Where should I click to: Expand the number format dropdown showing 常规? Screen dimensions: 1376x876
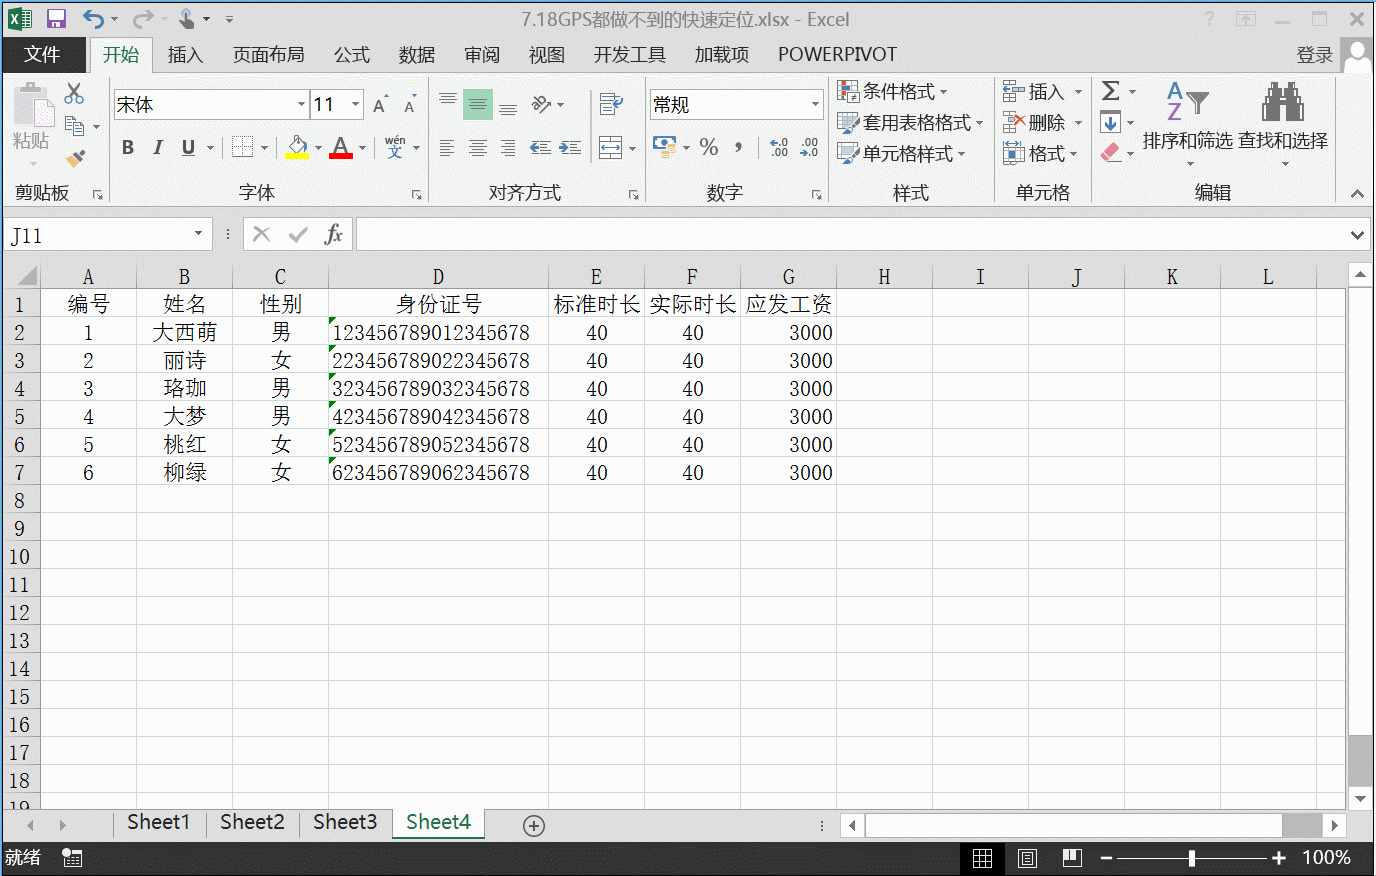point(815,104)
